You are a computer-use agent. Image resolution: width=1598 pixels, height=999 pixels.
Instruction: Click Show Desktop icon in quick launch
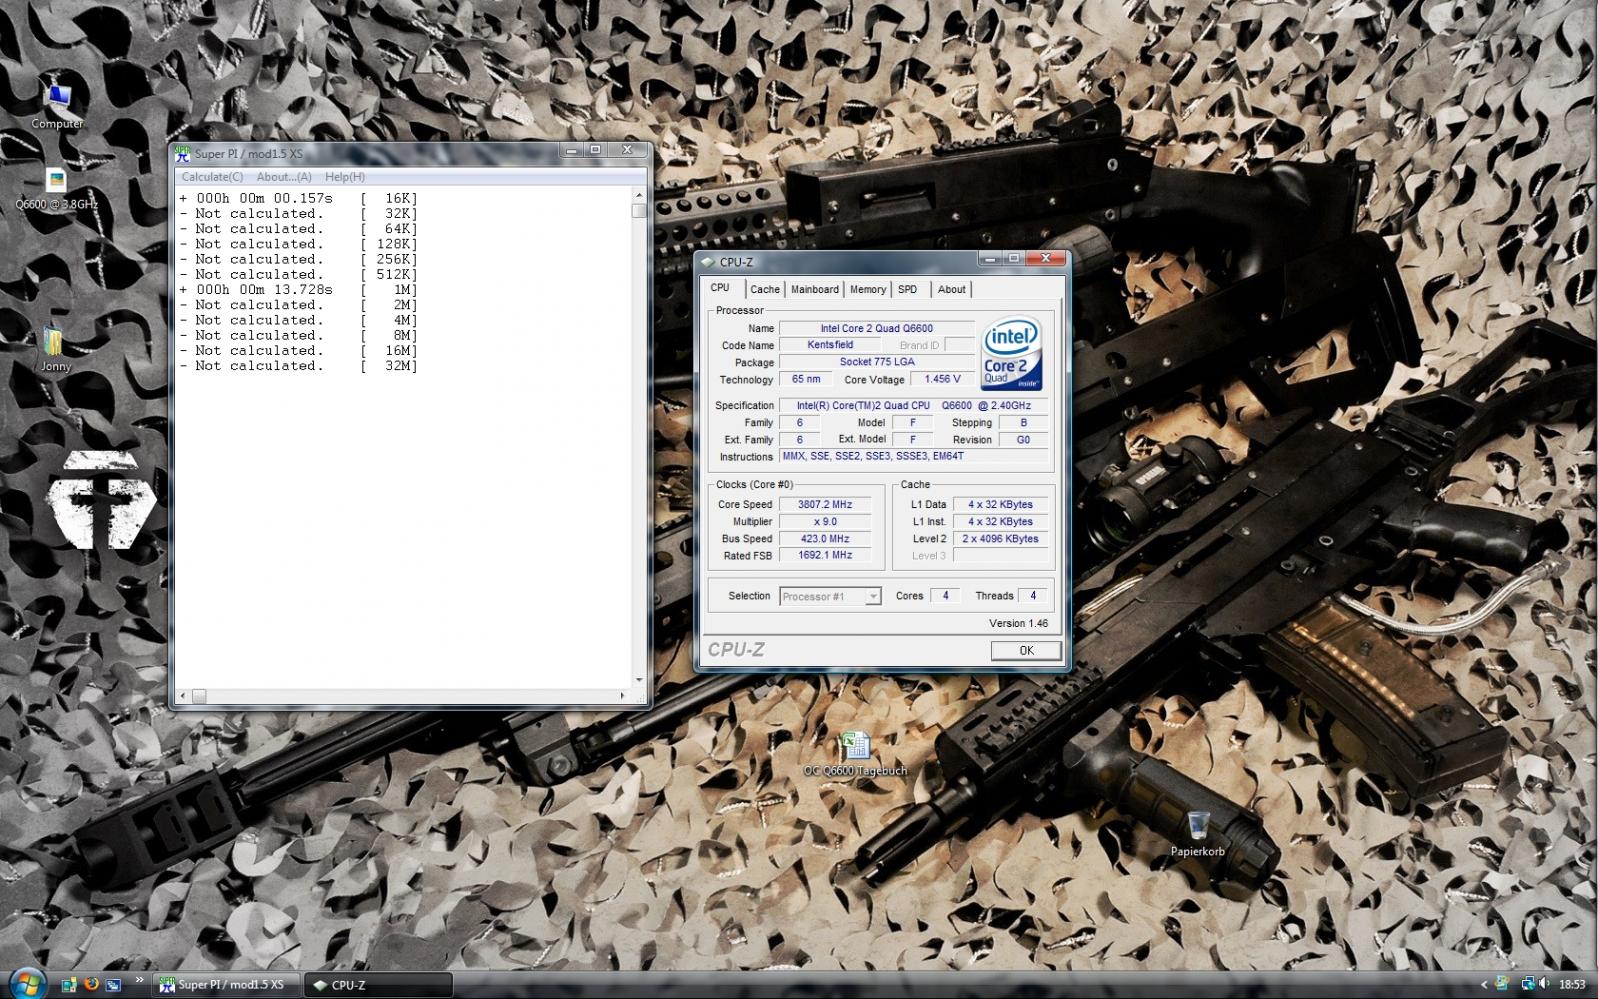(x=69, y=984)
